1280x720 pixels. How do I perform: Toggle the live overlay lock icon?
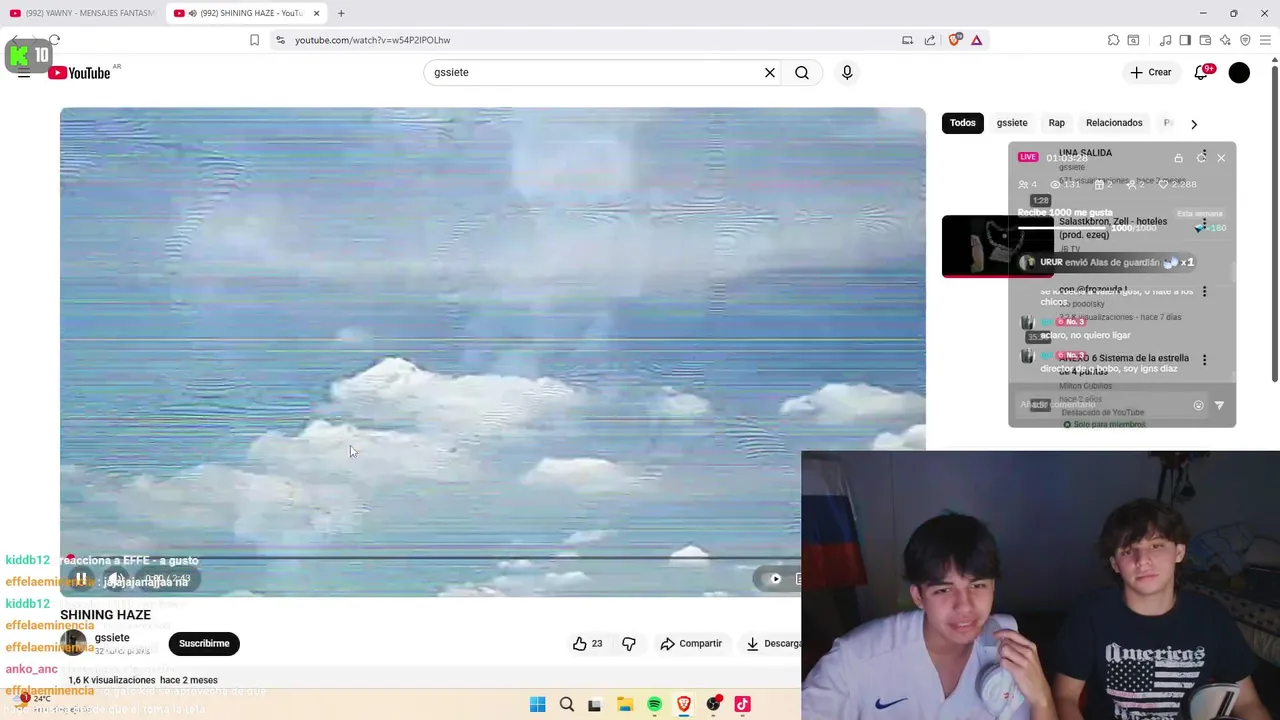pyautogui.click(x=1178, y=158)
